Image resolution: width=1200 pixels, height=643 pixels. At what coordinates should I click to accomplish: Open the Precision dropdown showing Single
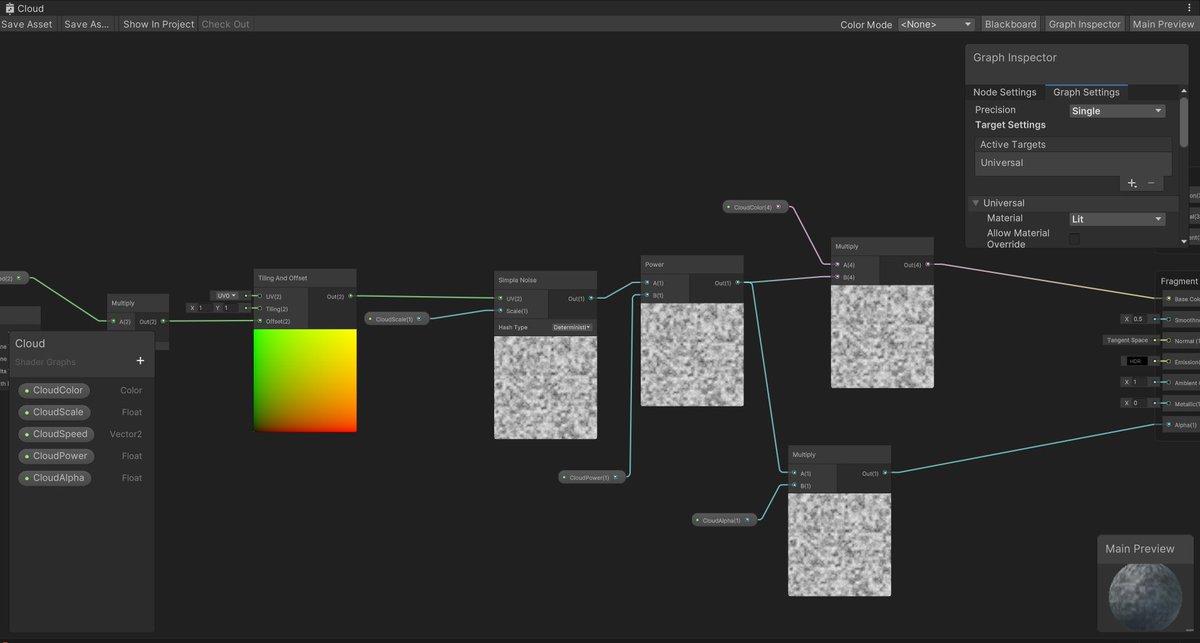1117,111
